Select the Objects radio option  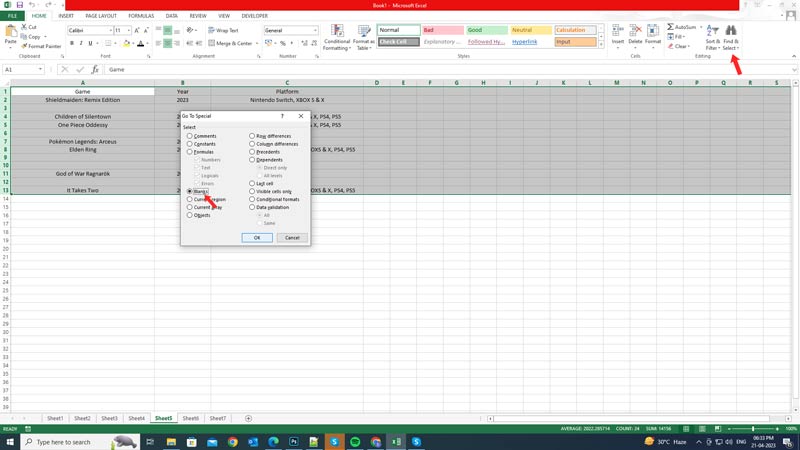190,215
